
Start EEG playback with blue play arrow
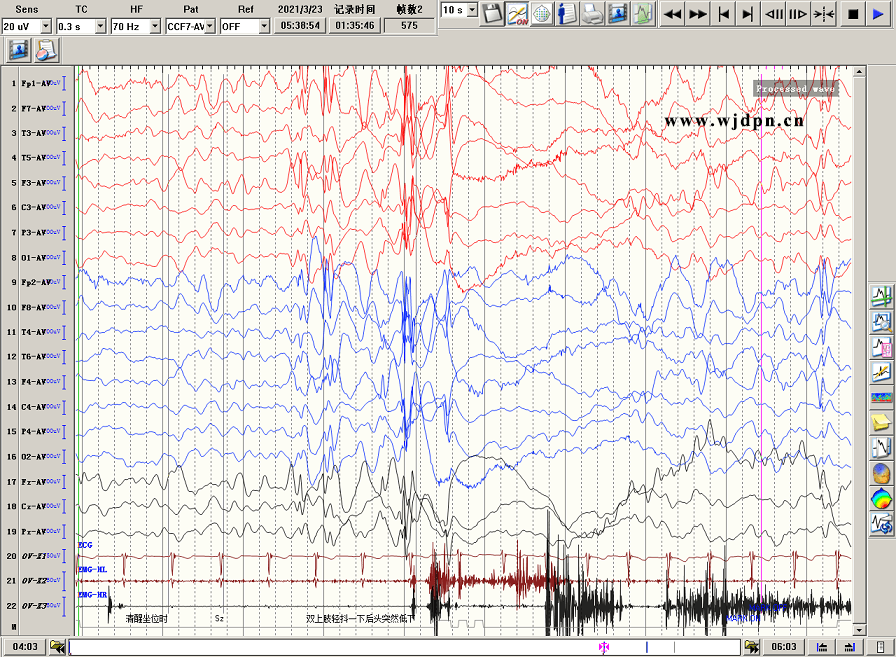coord(879,13)
